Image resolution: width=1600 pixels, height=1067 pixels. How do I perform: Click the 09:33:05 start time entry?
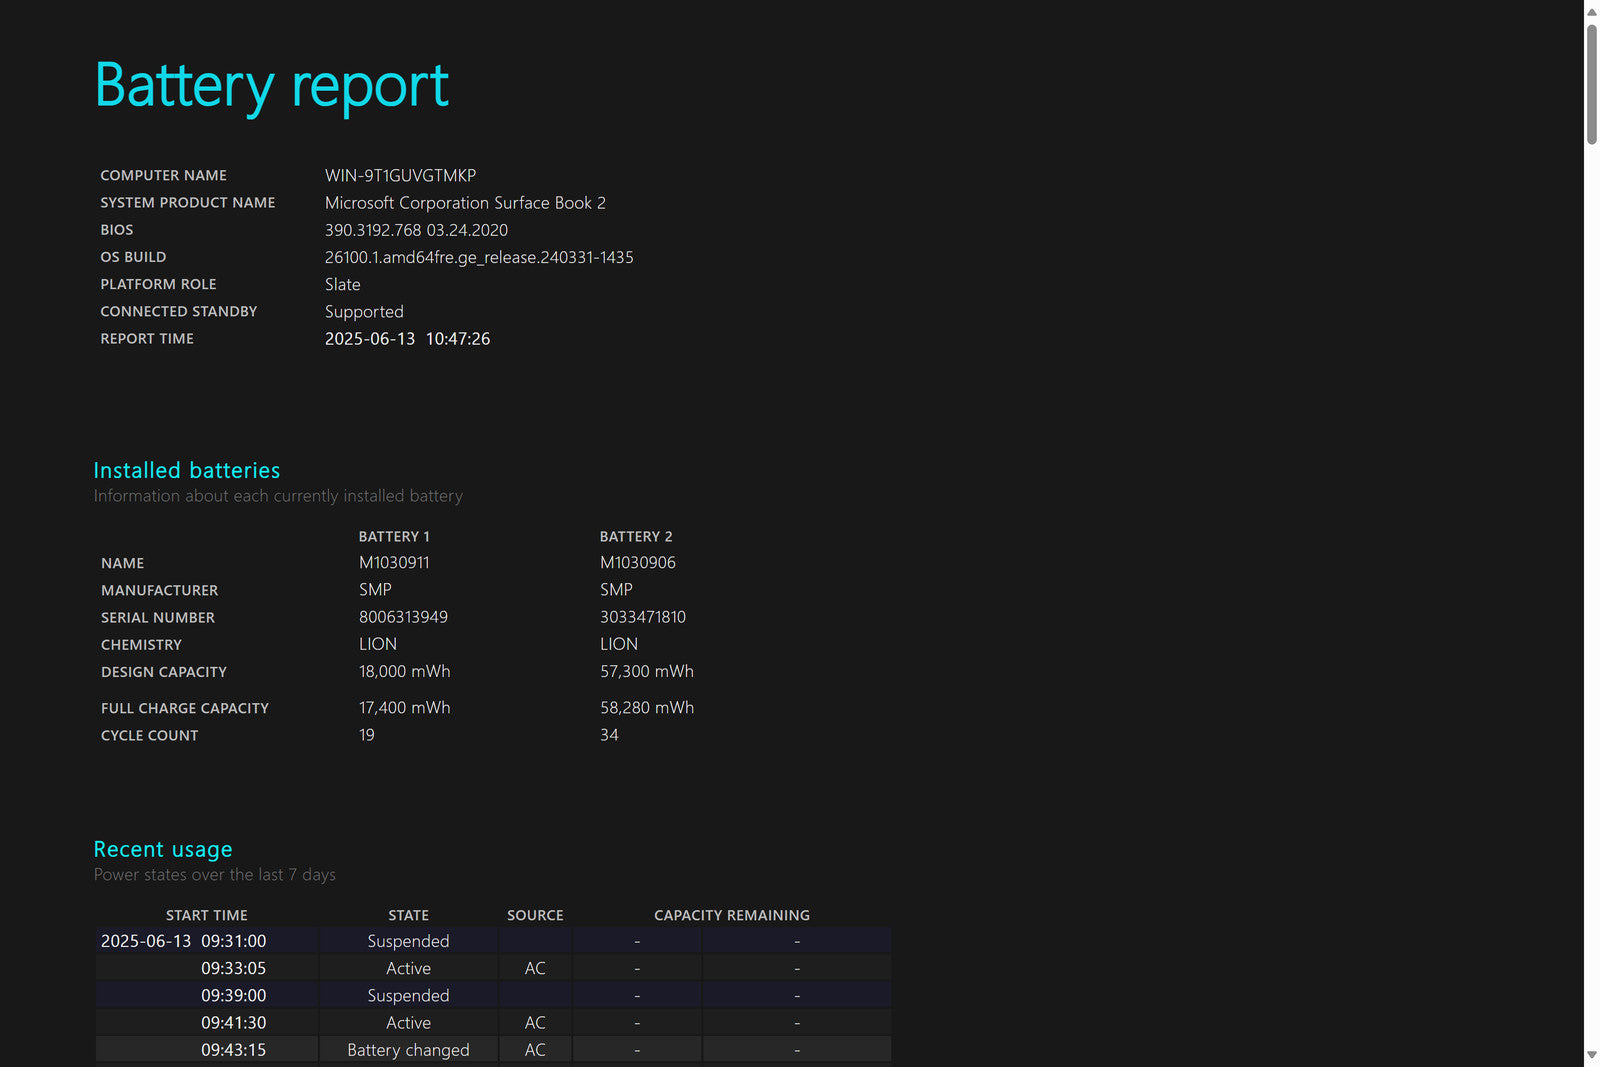coord(233,968)
